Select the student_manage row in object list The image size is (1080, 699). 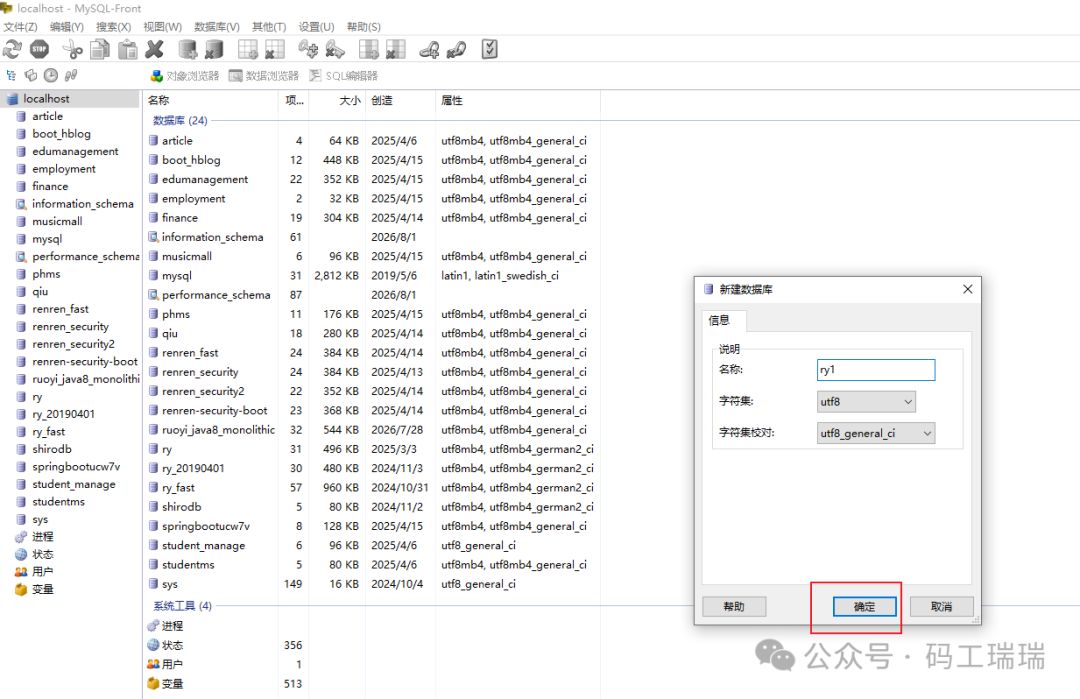tap(371, 545)
